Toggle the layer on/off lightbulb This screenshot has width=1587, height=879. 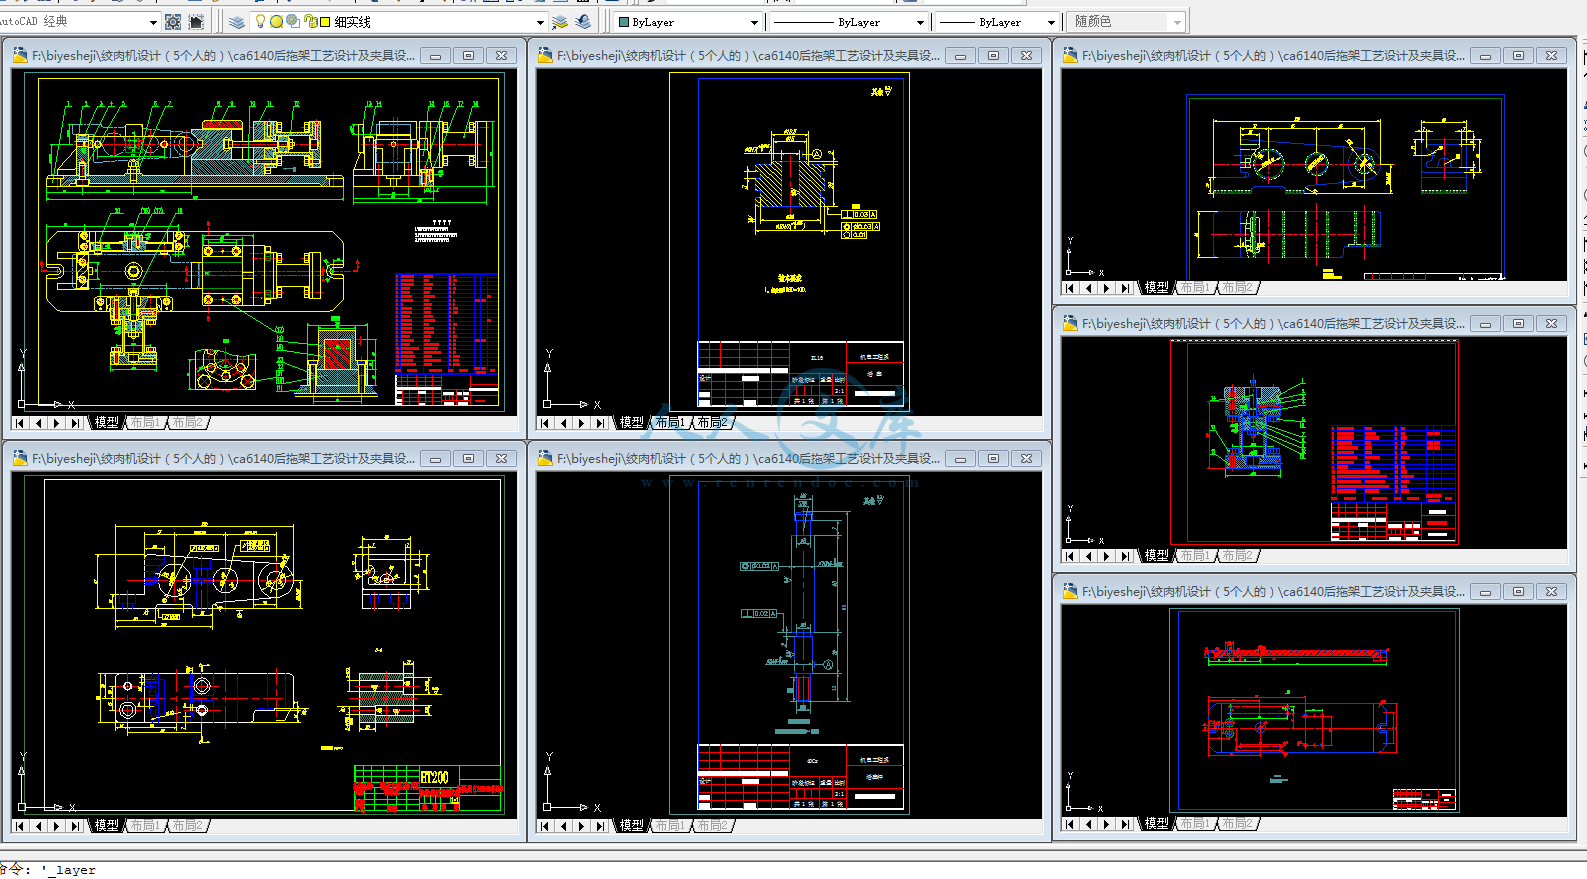tap(261, 22)
